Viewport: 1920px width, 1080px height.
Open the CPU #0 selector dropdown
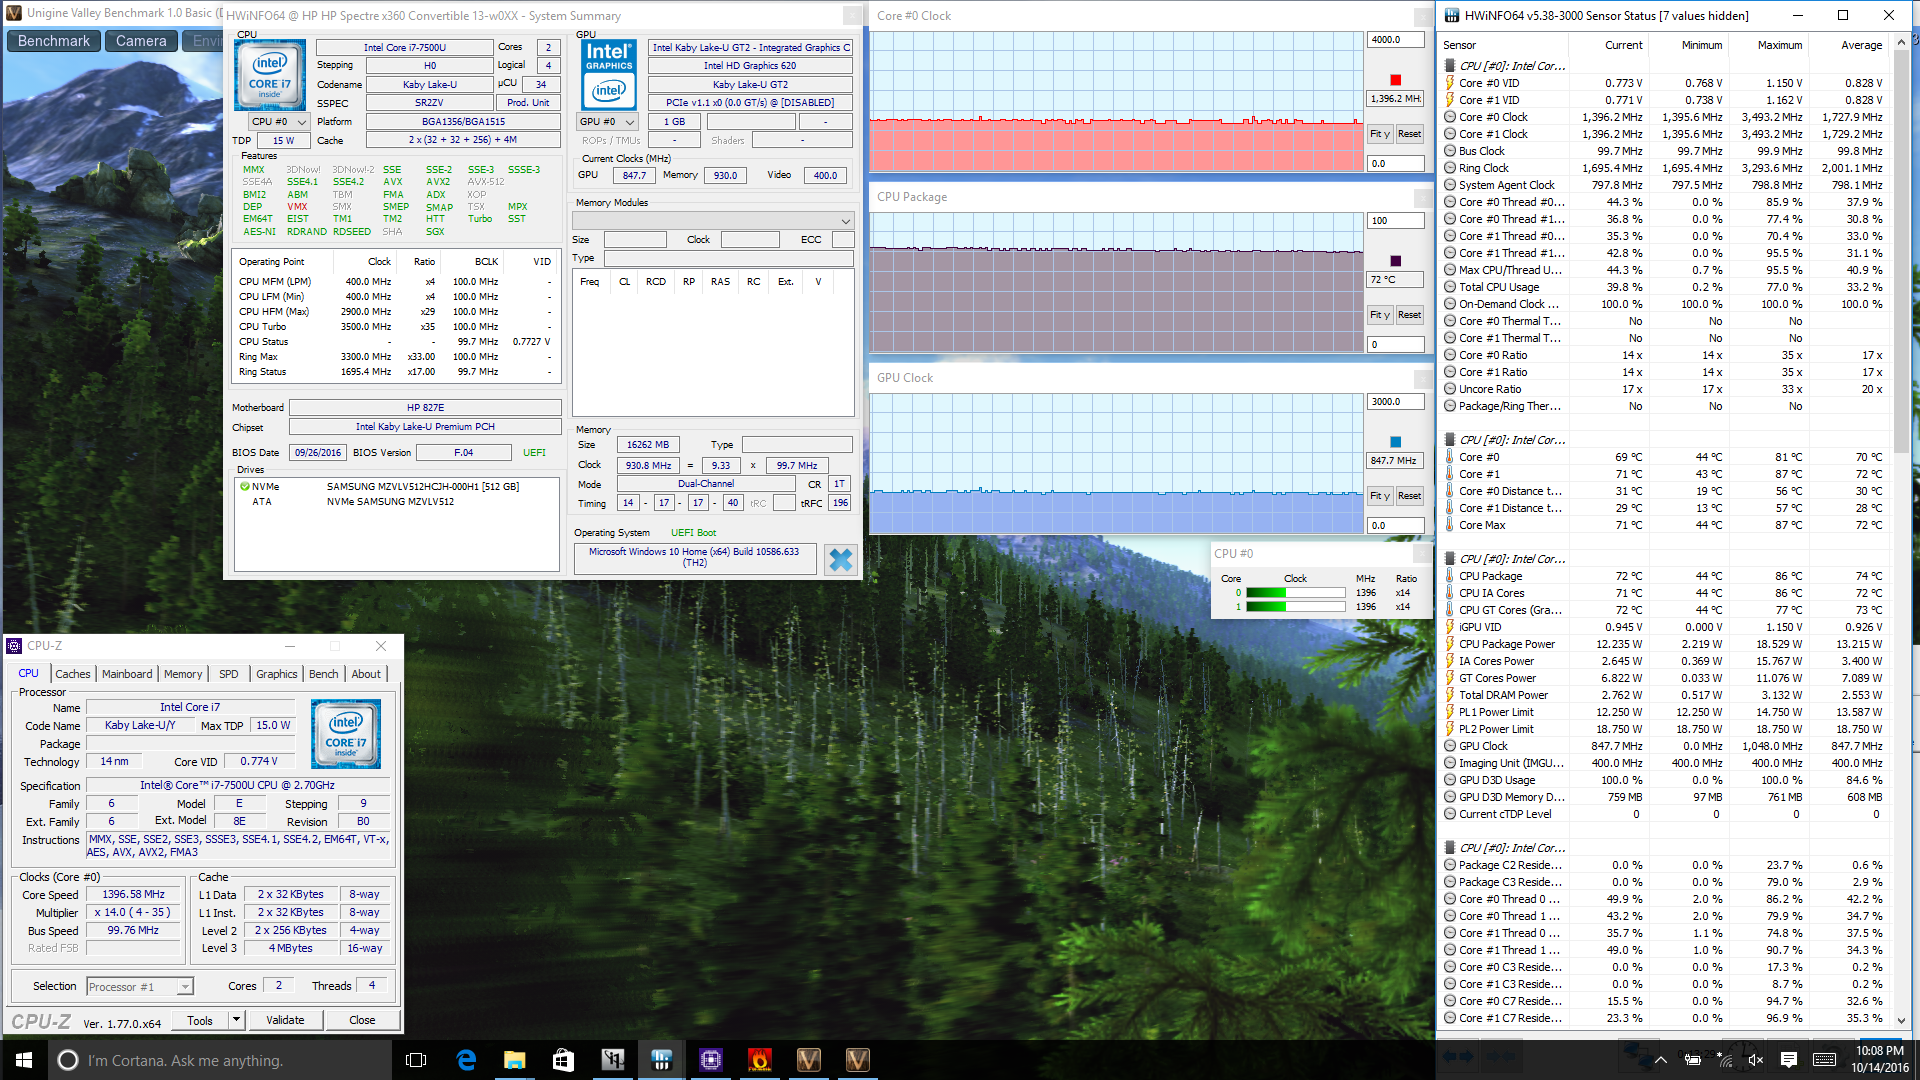coord(279,122)
